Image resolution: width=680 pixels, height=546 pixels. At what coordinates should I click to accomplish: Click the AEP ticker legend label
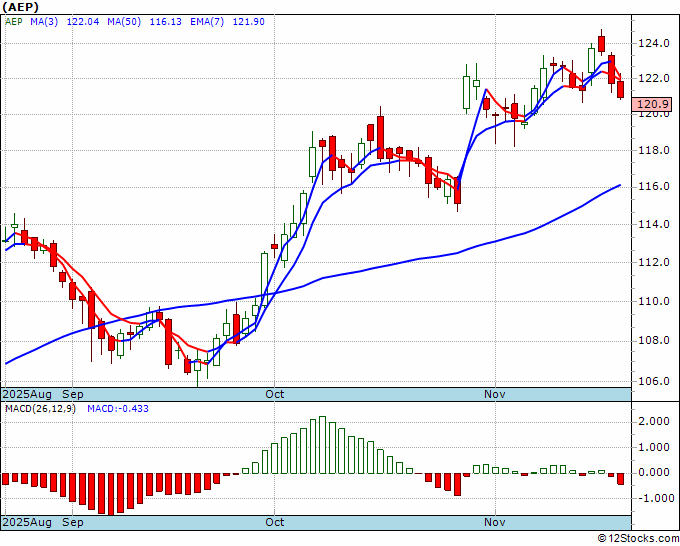[13, 22]
